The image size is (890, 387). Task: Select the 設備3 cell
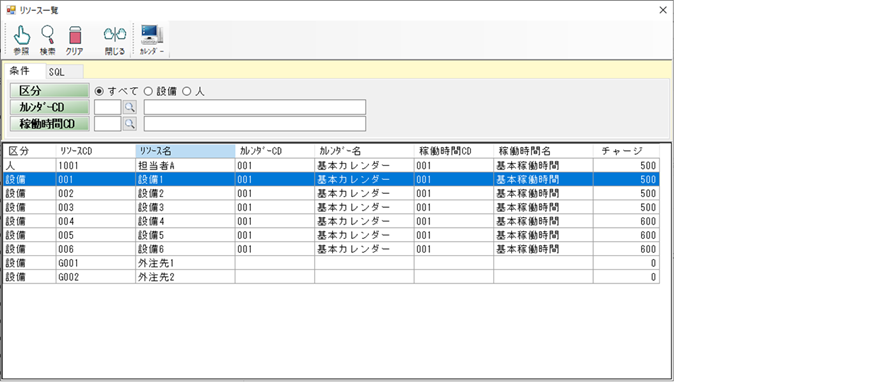(185, 207)
